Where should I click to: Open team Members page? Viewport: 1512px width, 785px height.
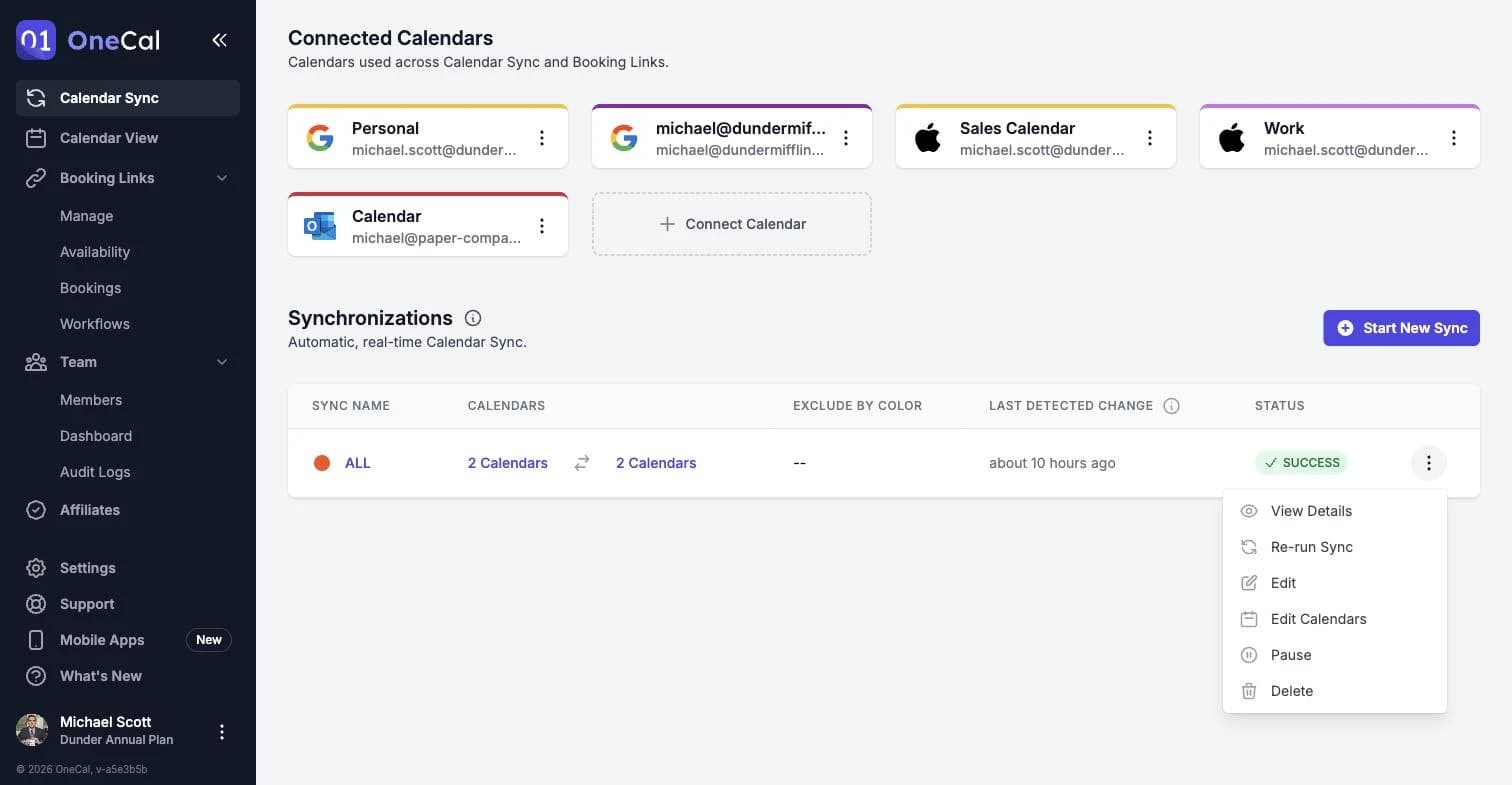click(91, 400)
